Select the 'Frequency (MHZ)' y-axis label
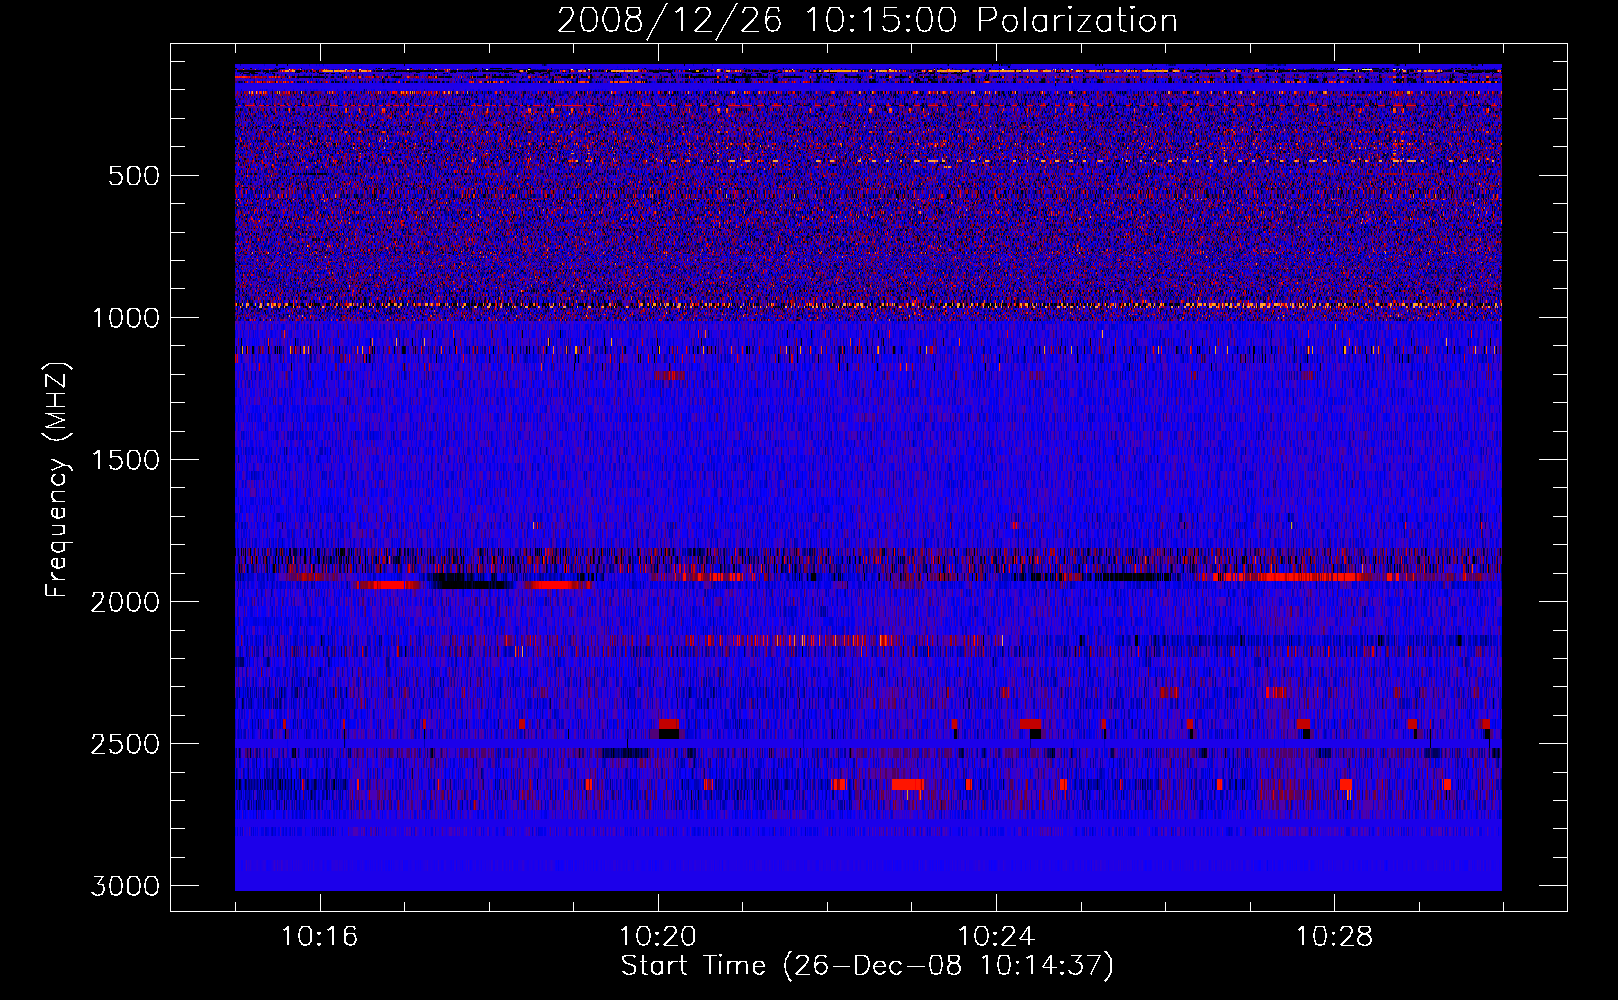1618x1000 pixels. [x=57, y=480]
